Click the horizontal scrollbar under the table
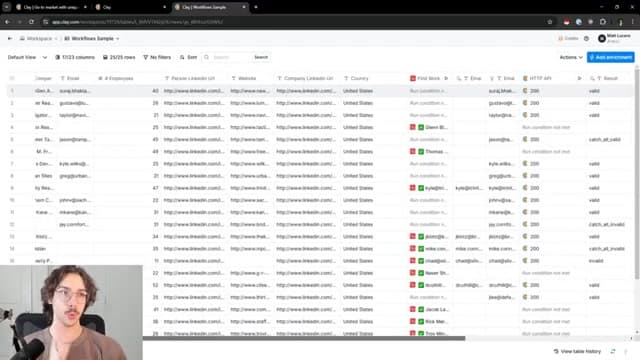640x360 pixels. click(x=304, y=338)
